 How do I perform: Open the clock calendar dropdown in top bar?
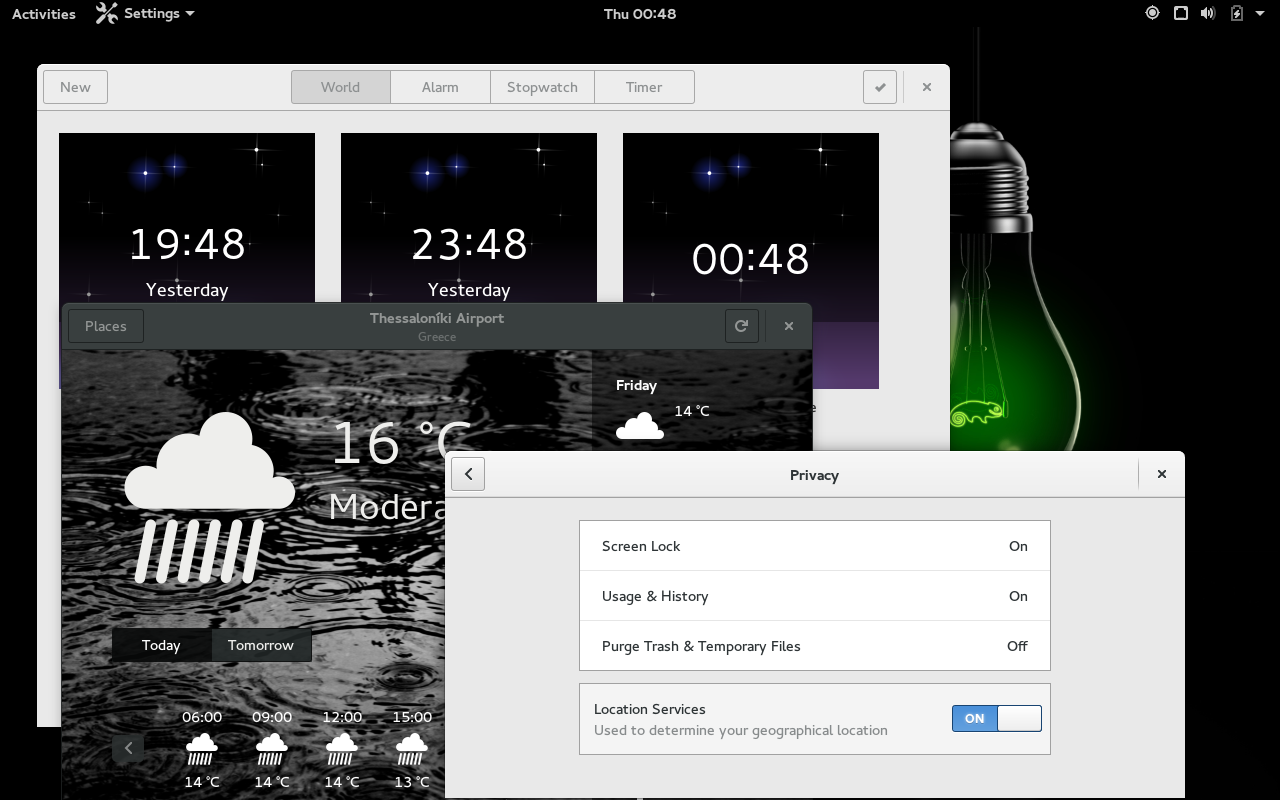[640, 14]
